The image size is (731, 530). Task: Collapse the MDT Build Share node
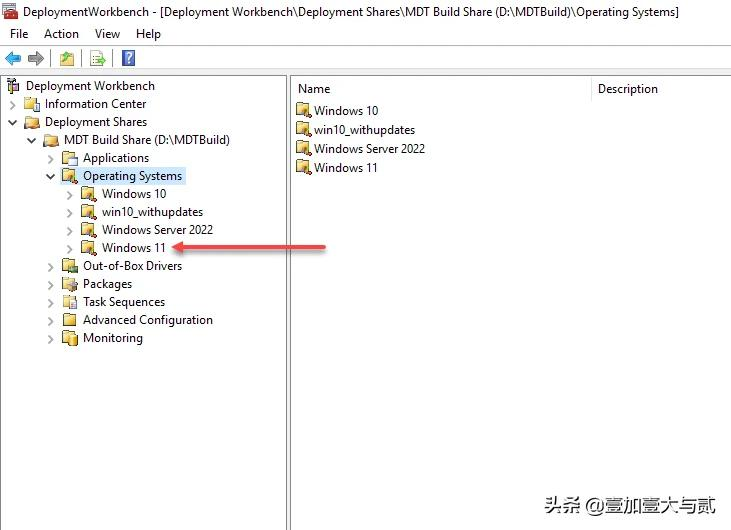(31, 141)
